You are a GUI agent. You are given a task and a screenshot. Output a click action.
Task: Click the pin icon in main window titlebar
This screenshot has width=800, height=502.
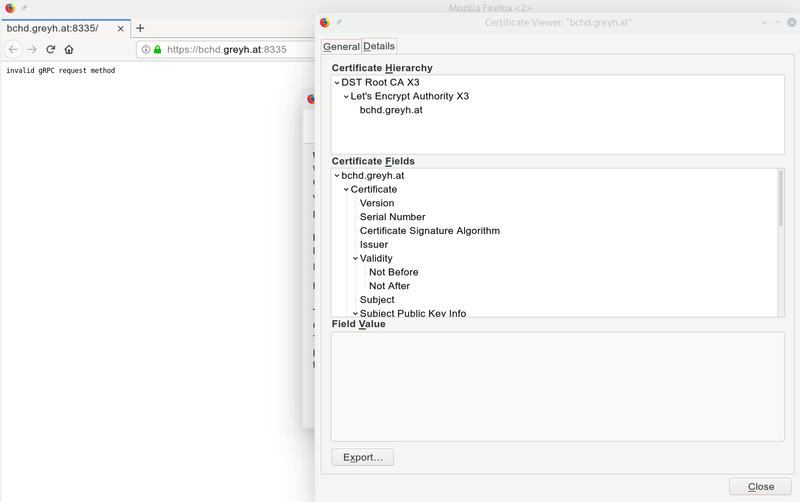tap(23, 8)
